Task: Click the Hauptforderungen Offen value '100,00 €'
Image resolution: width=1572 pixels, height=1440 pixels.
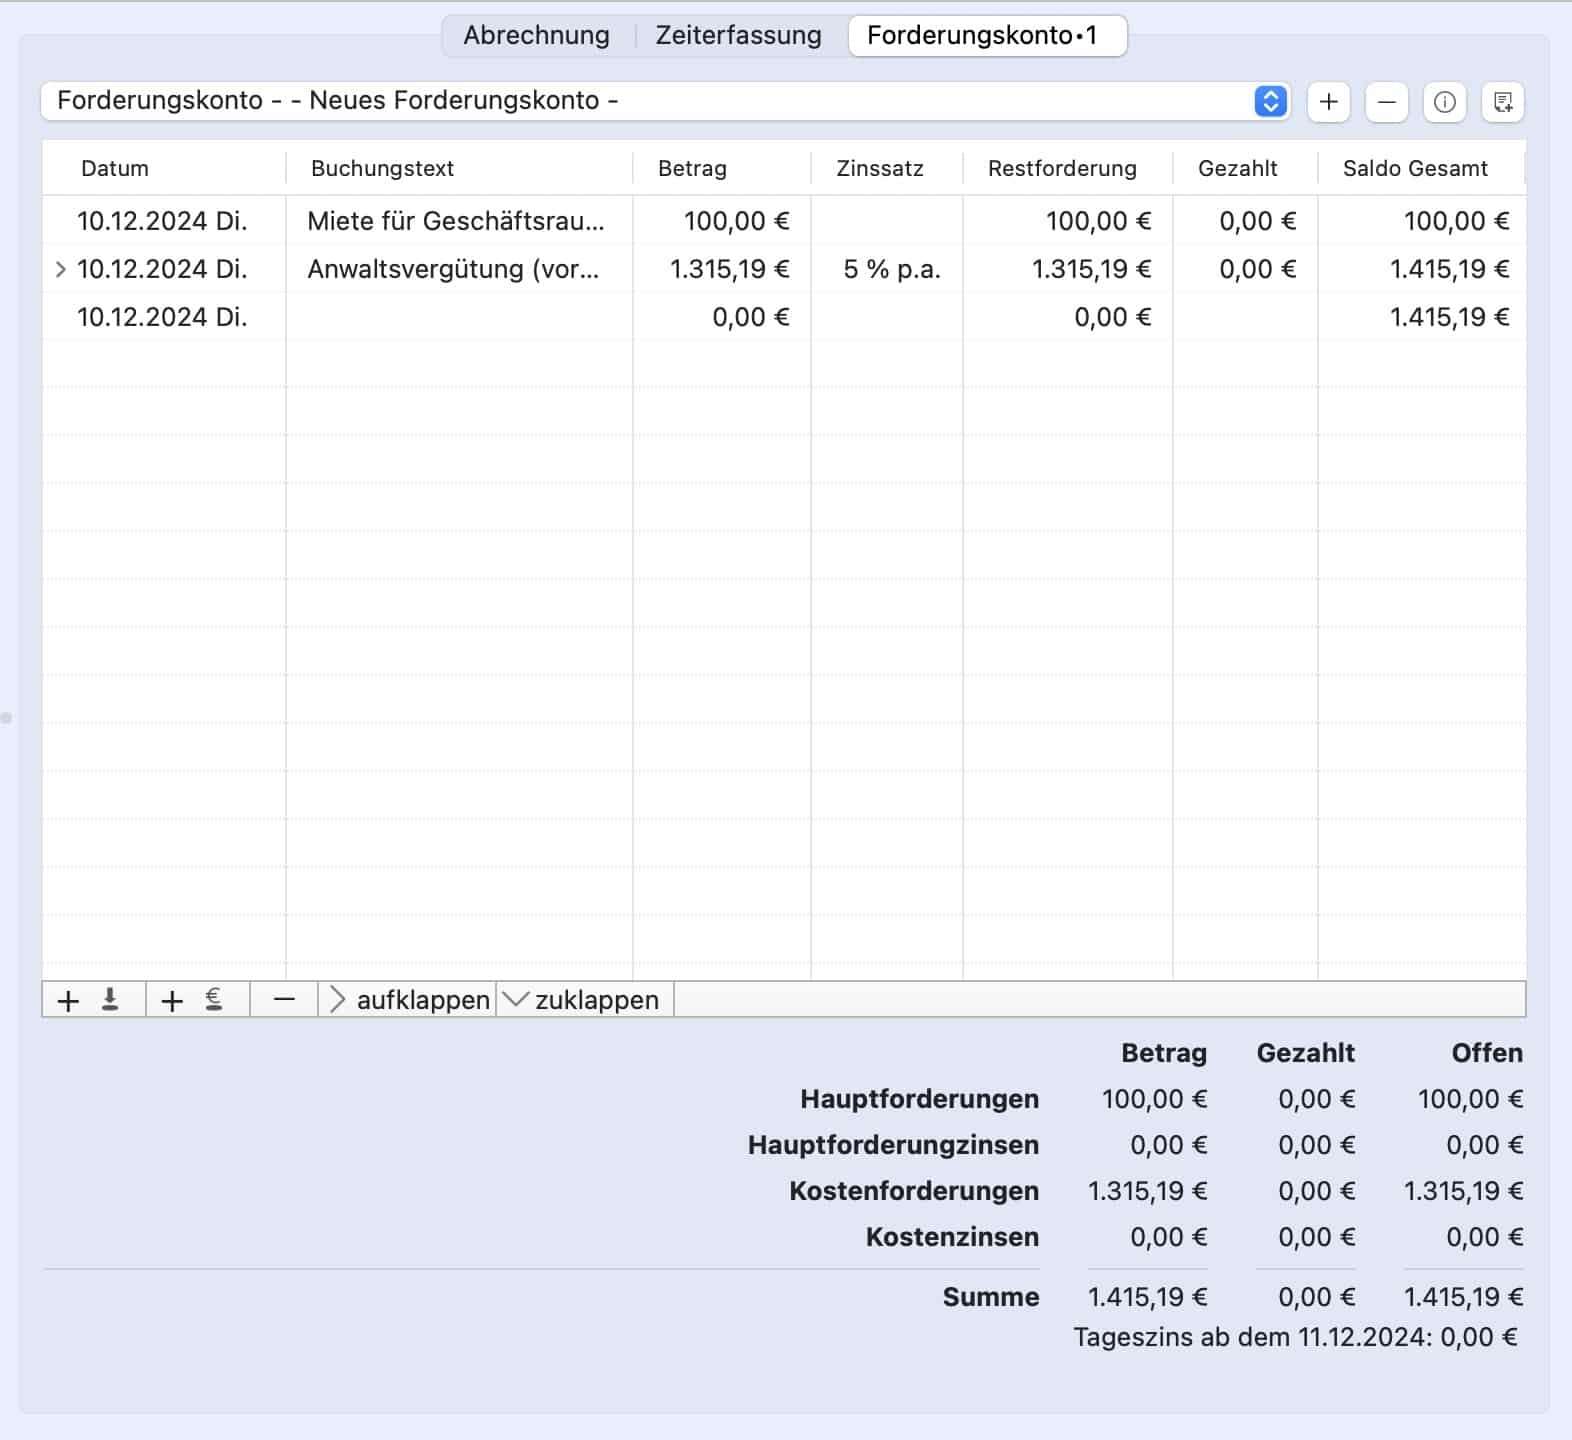Action: 1470,1099
